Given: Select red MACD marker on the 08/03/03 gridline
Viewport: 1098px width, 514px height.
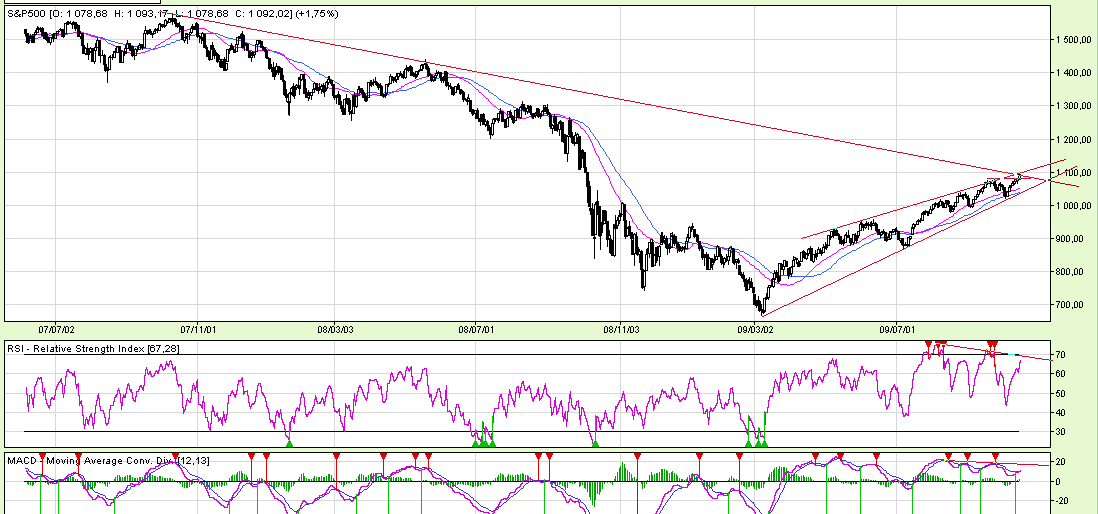Looking at the screenshot, I should (x=336, y=457).
